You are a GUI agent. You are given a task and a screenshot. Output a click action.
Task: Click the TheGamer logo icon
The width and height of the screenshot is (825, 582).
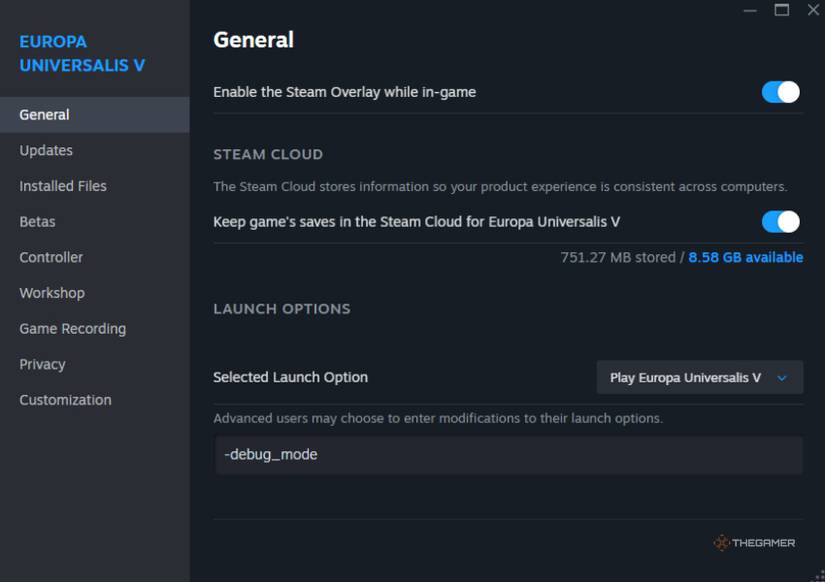click(722, 542)
